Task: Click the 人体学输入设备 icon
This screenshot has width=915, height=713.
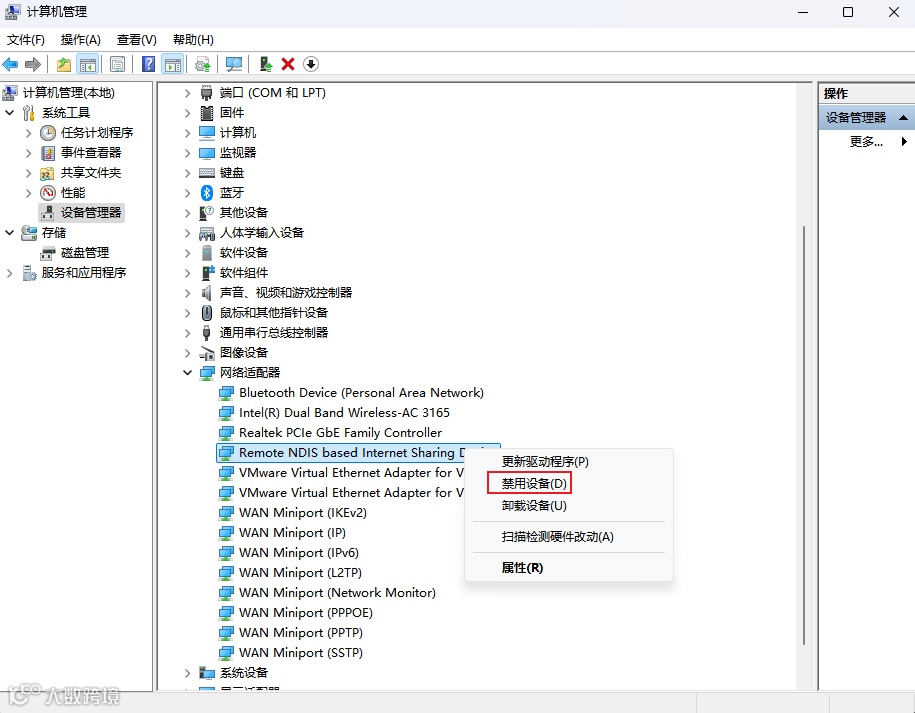Action: (207, 233)
